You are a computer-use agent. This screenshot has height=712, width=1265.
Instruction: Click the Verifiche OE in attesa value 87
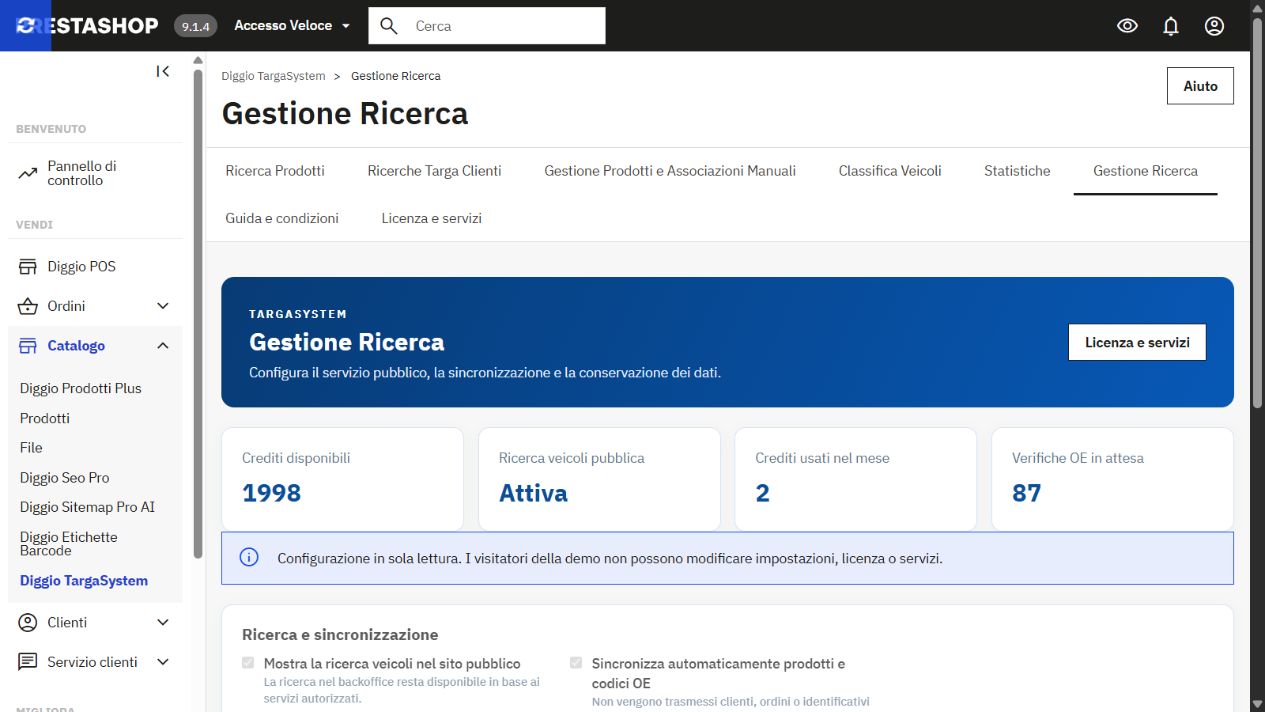pos(1026,493)
